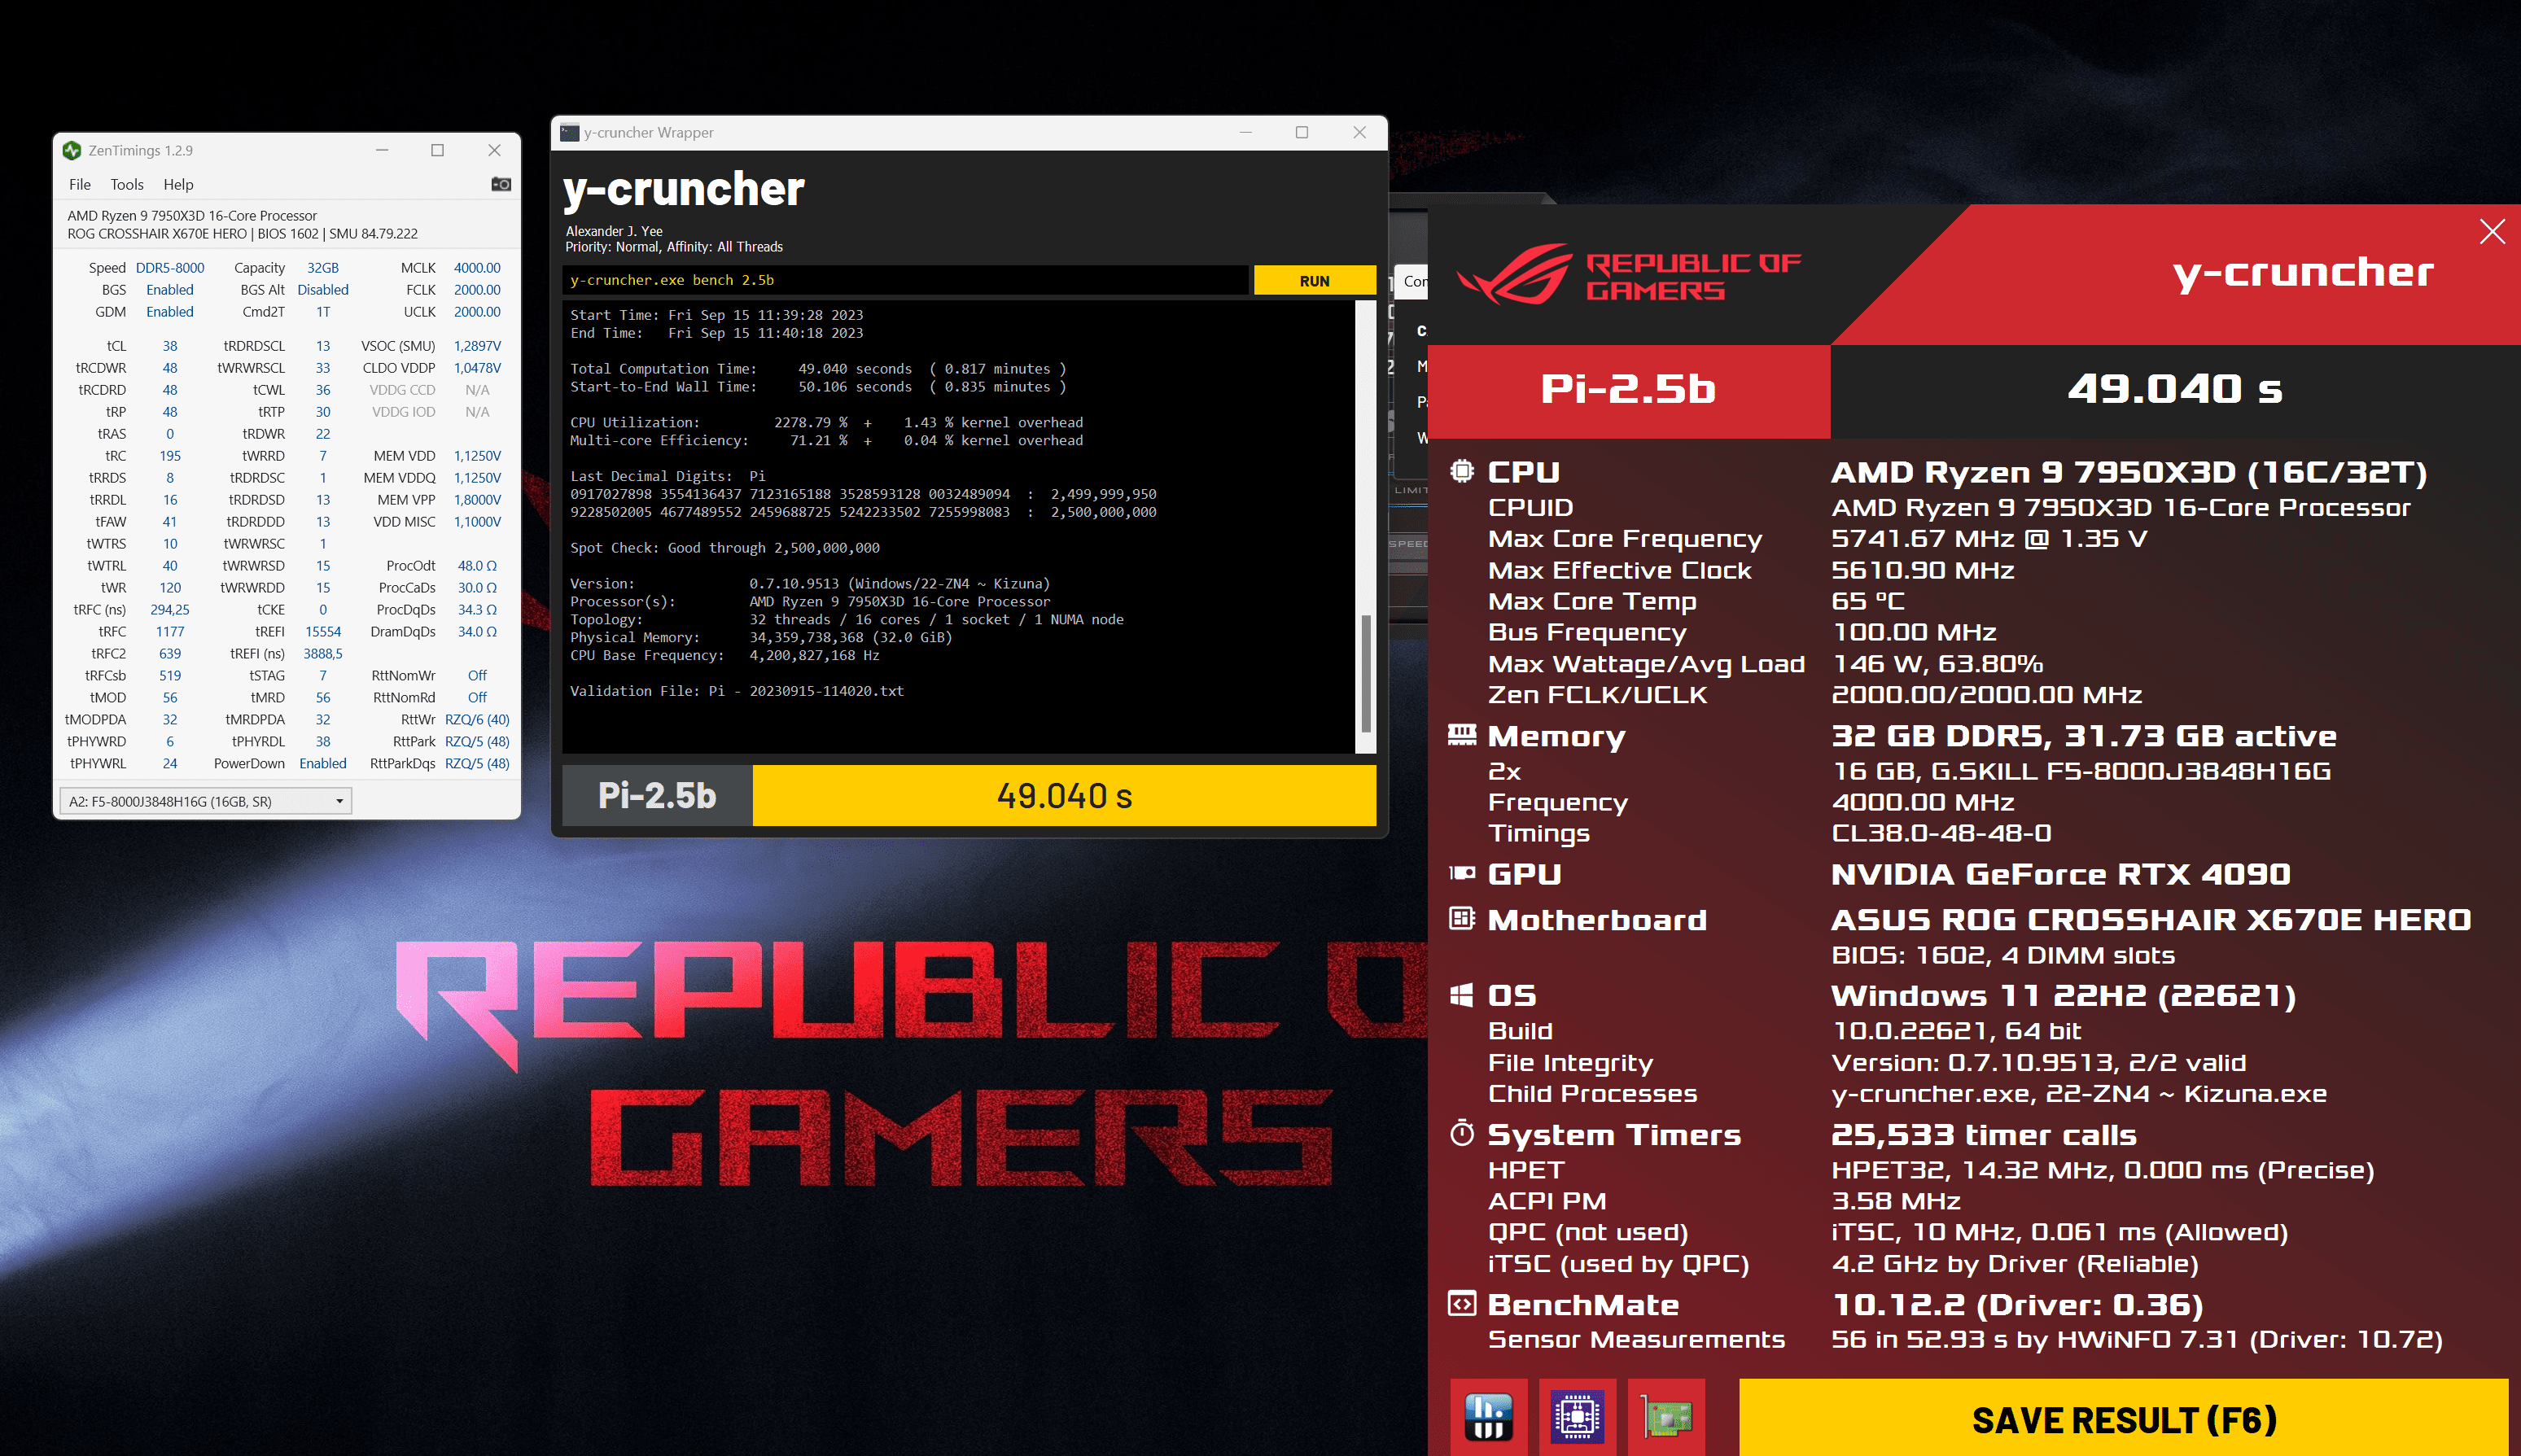
Task: Close the BenchMate y-cruncher result panel
Action: tap(2492, 232)
